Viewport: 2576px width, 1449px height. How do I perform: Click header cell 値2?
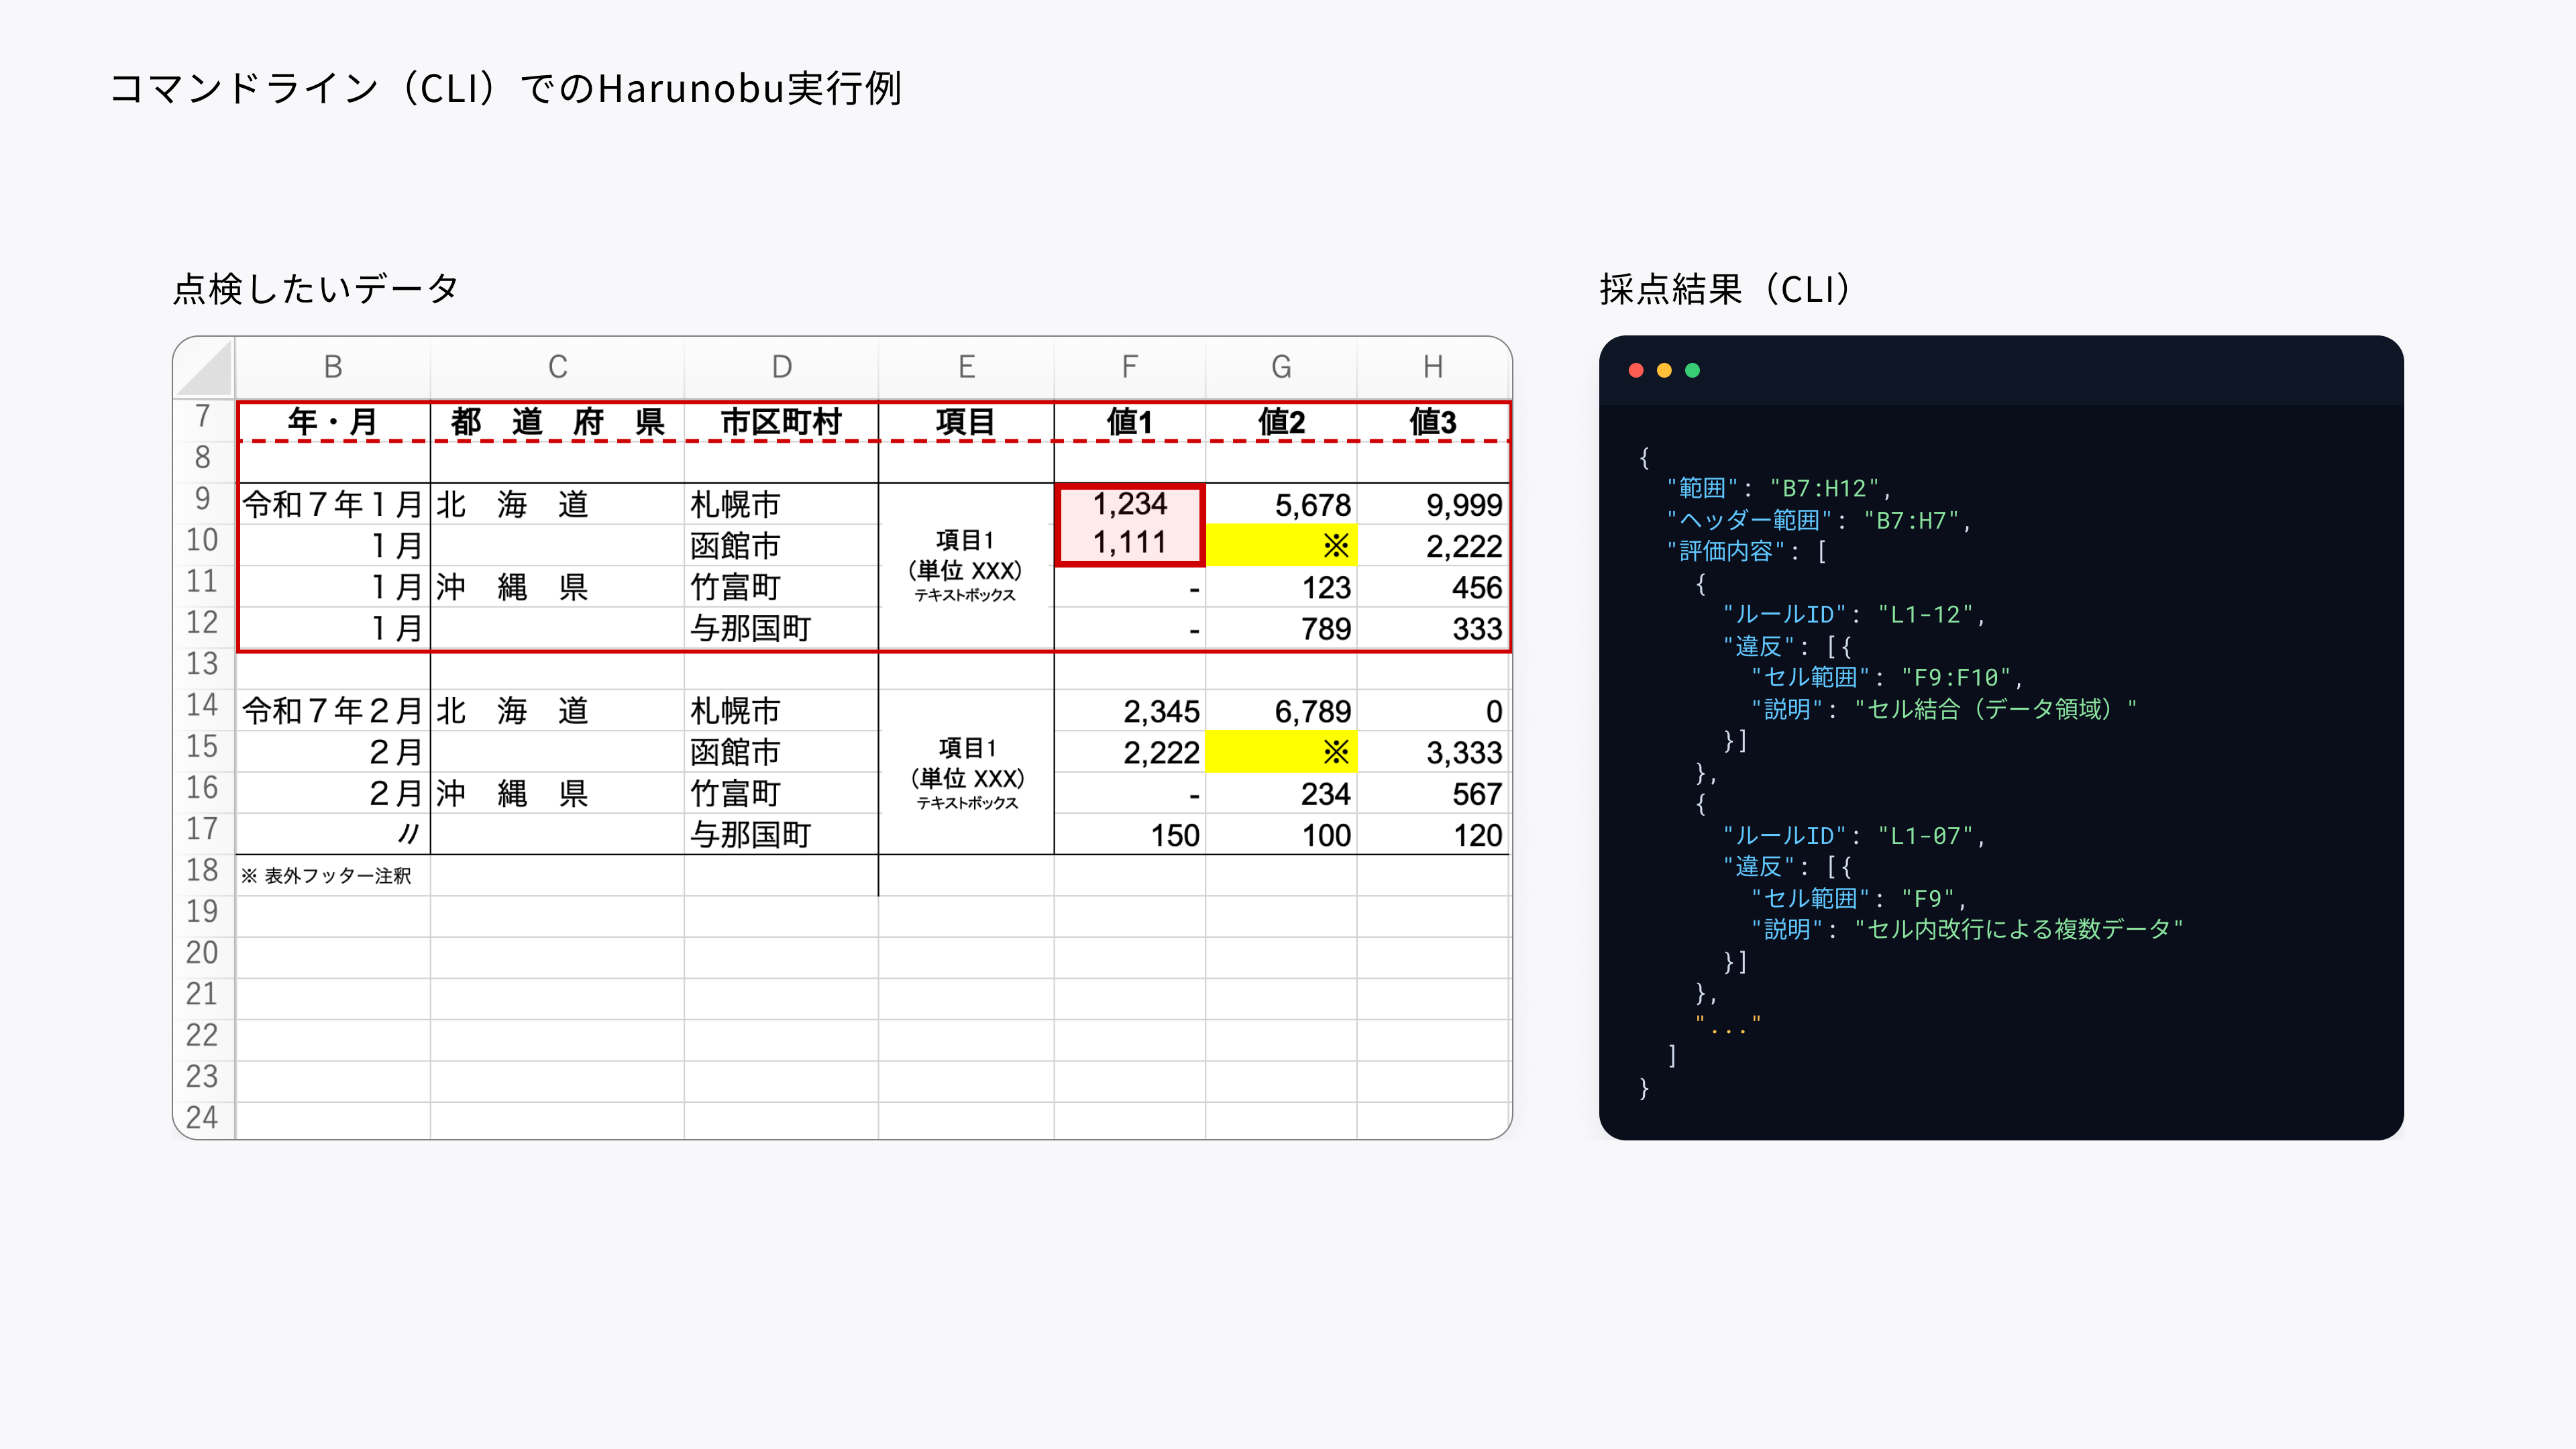[1281, 422]
